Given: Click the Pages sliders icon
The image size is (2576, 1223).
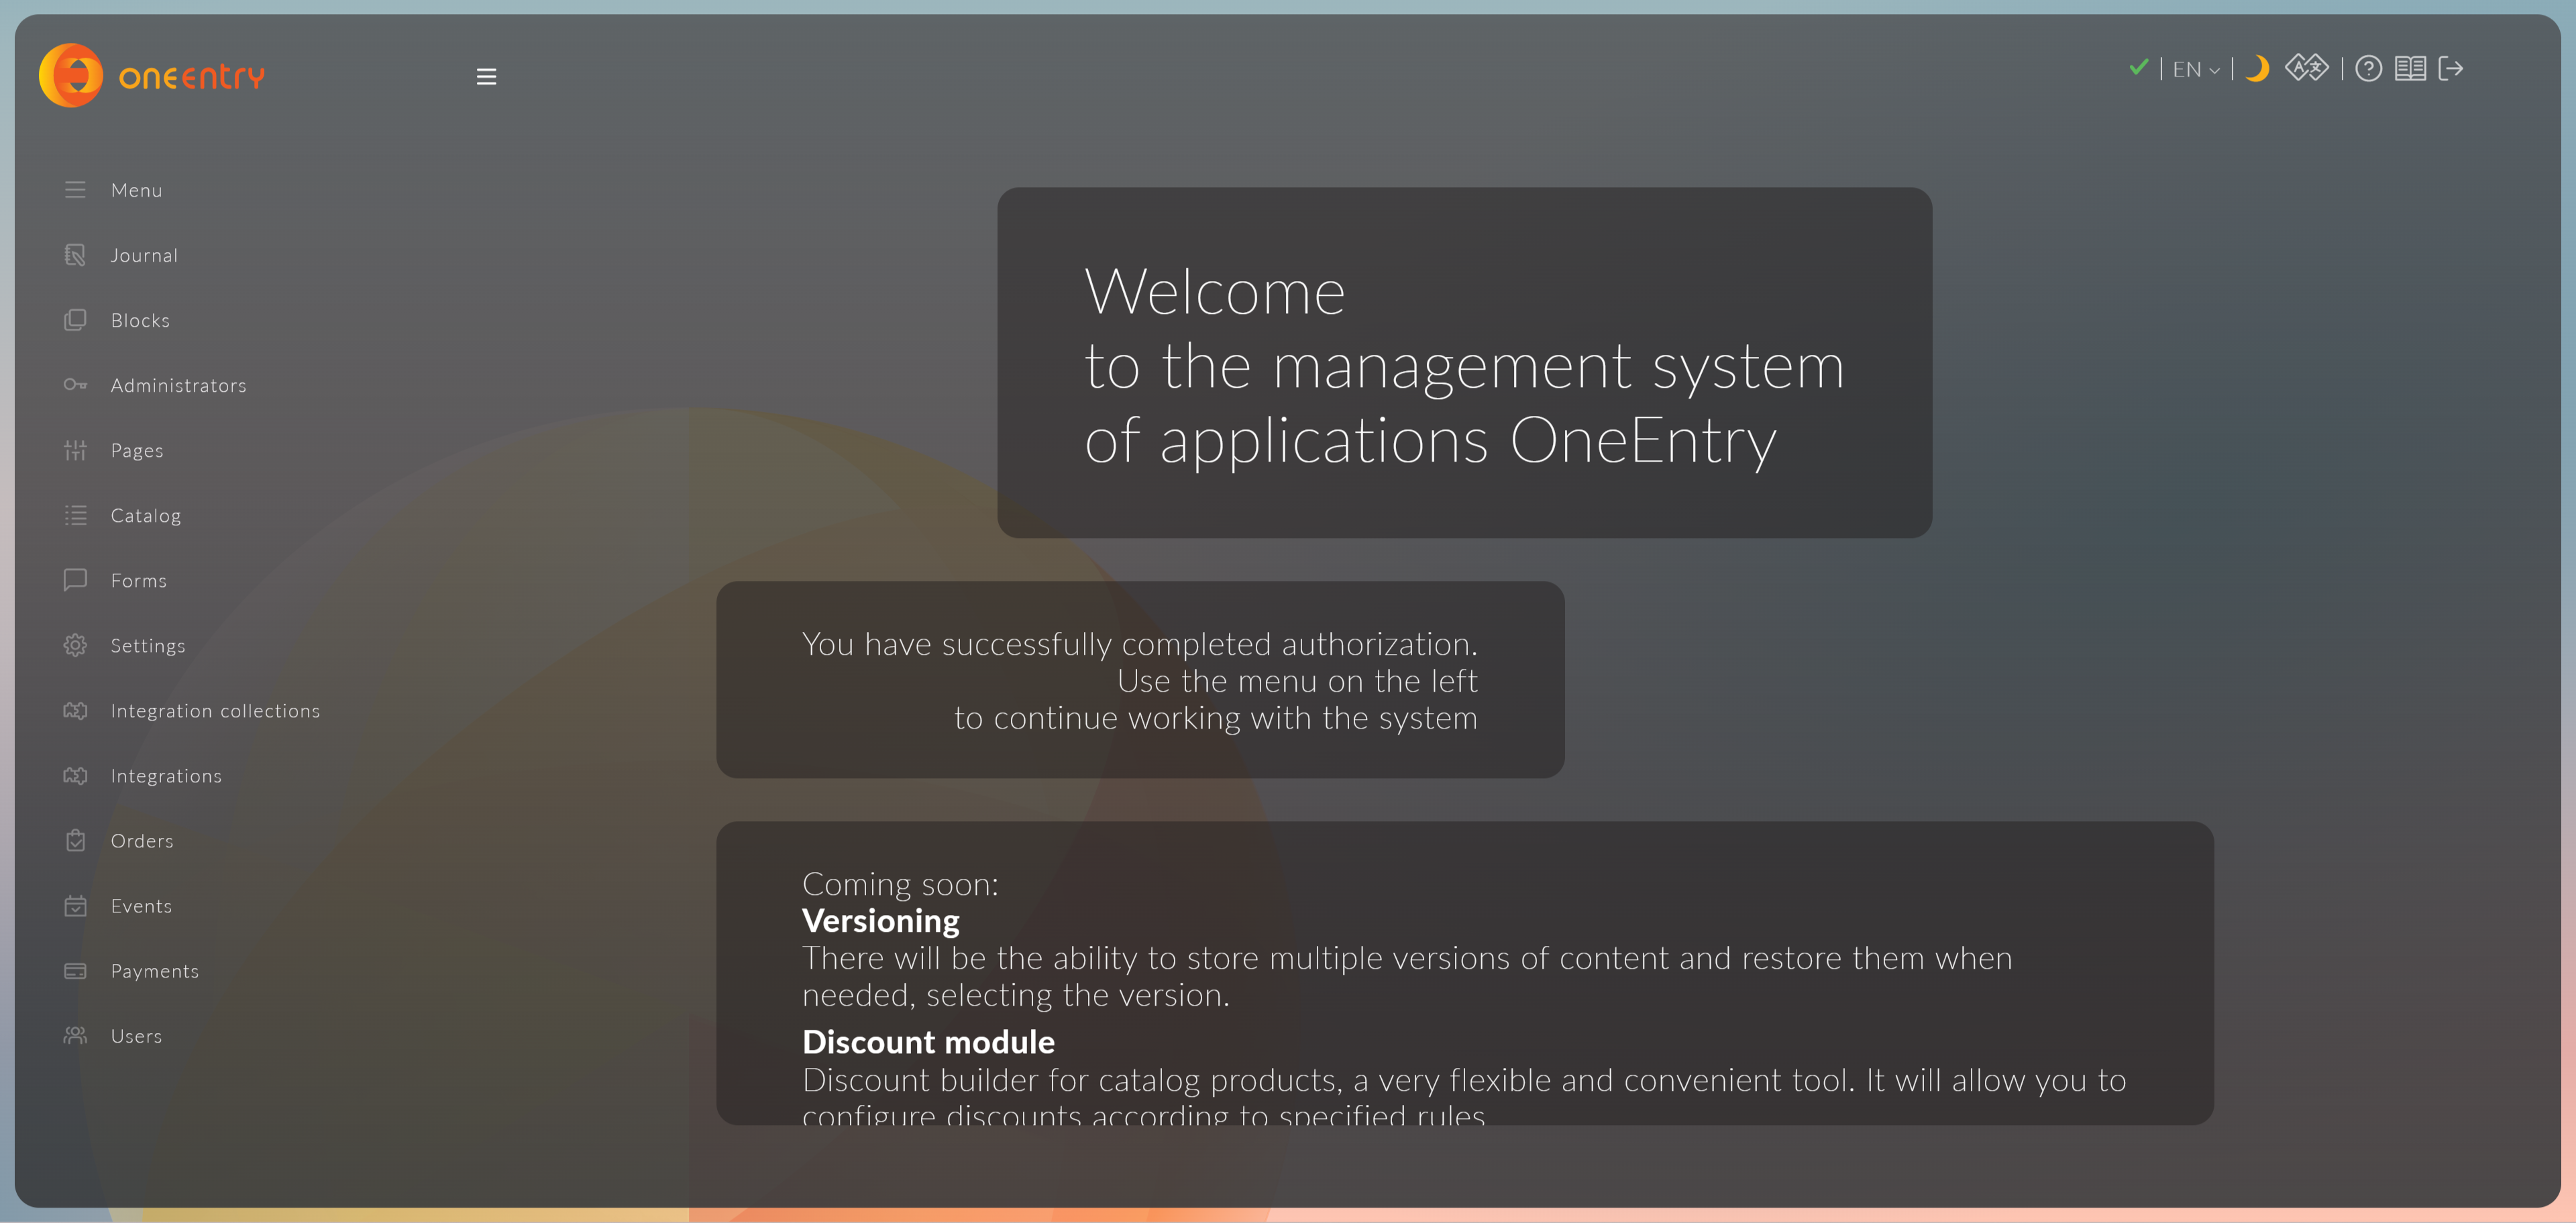Looking at the screenshot, I should tap(76, 450).
